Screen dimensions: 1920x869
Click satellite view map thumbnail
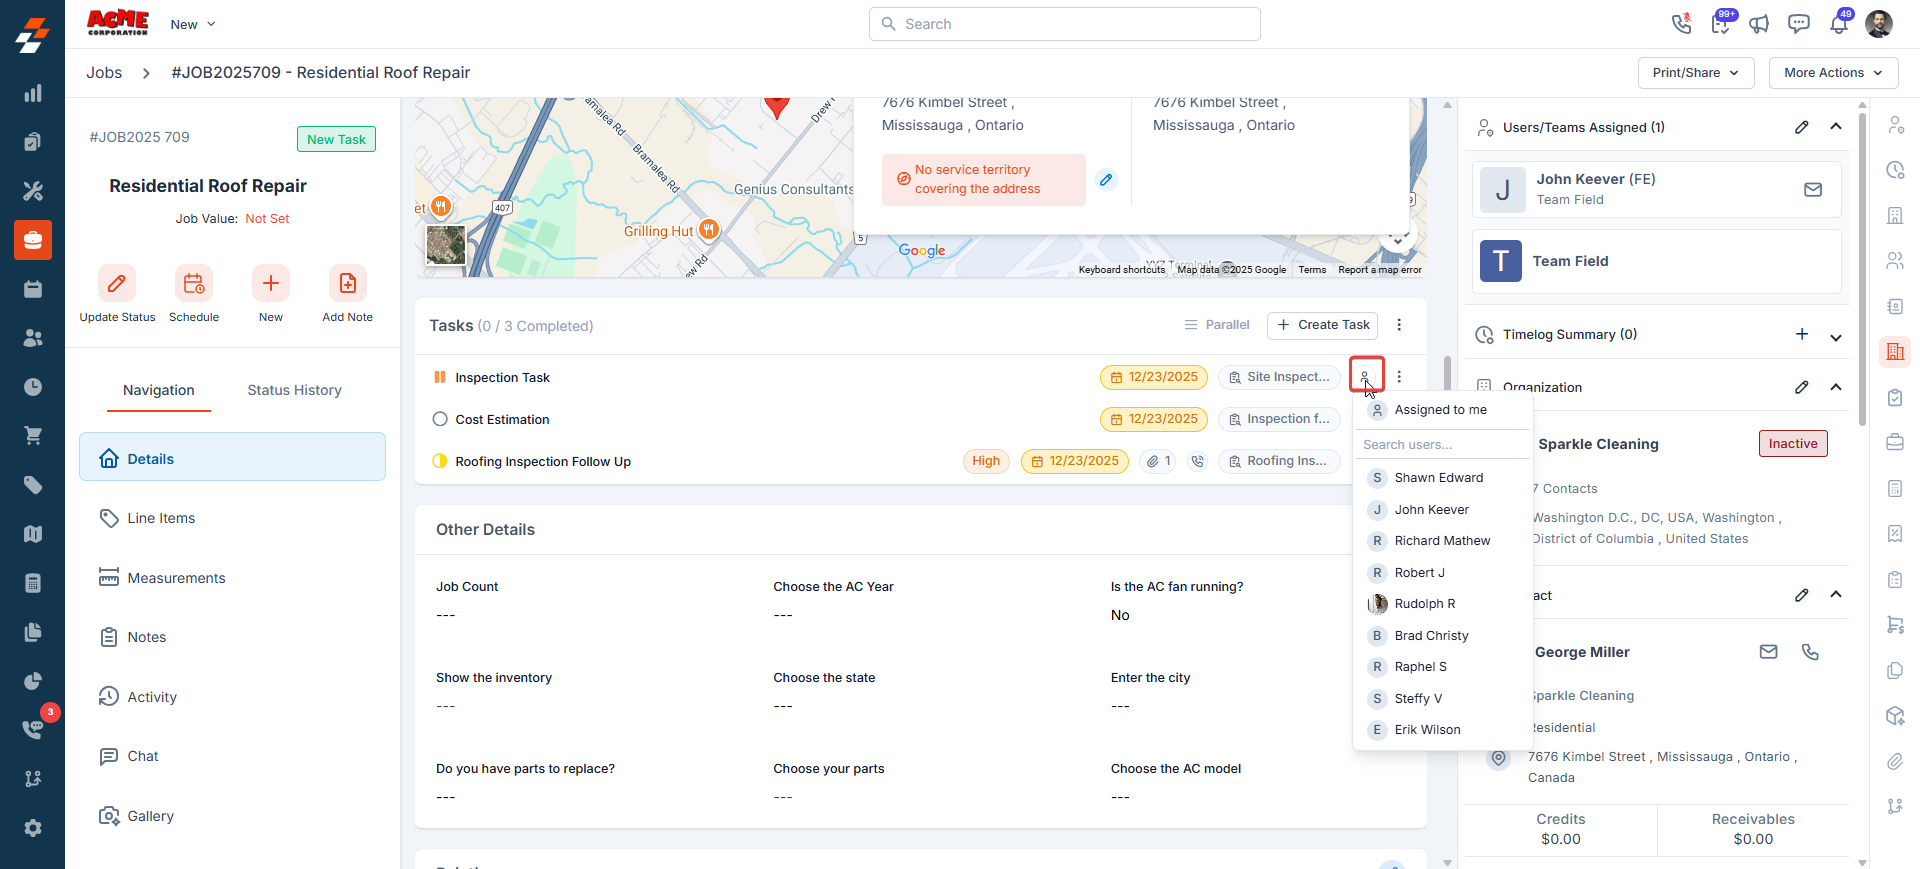tap(445, 245)
